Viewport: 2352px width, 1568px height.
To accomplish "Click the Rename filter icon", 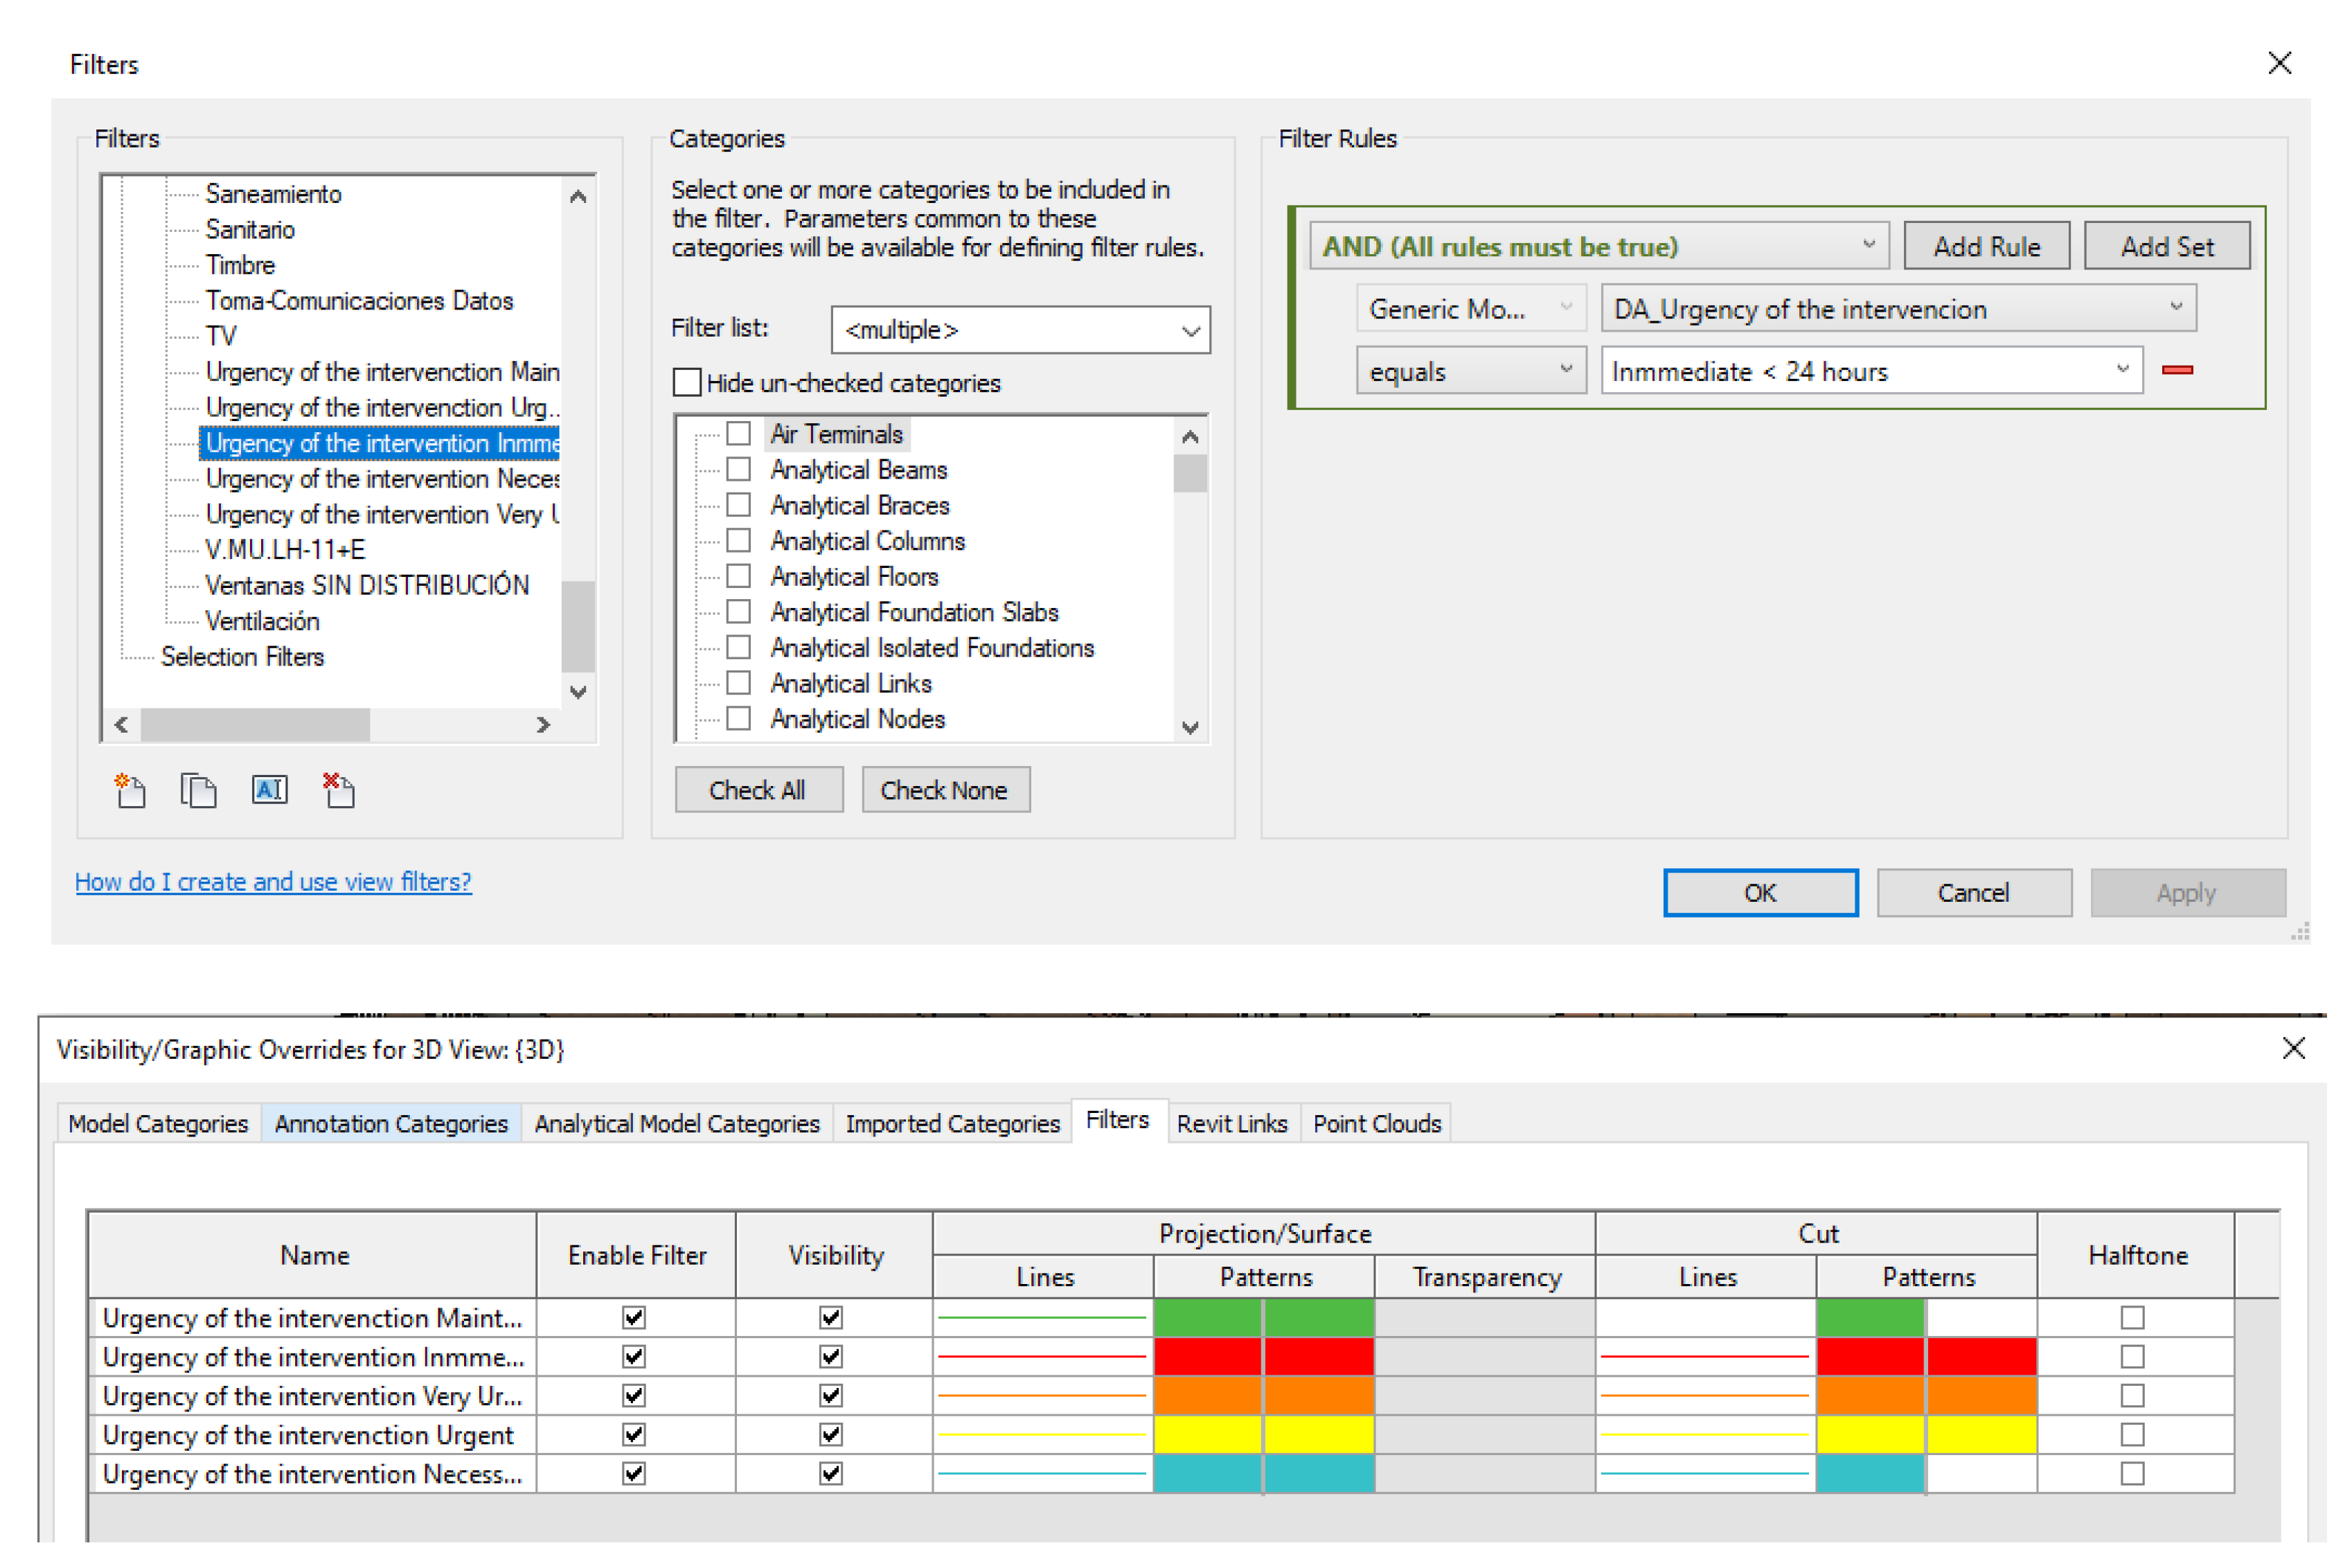I will (x=269, y=791).
